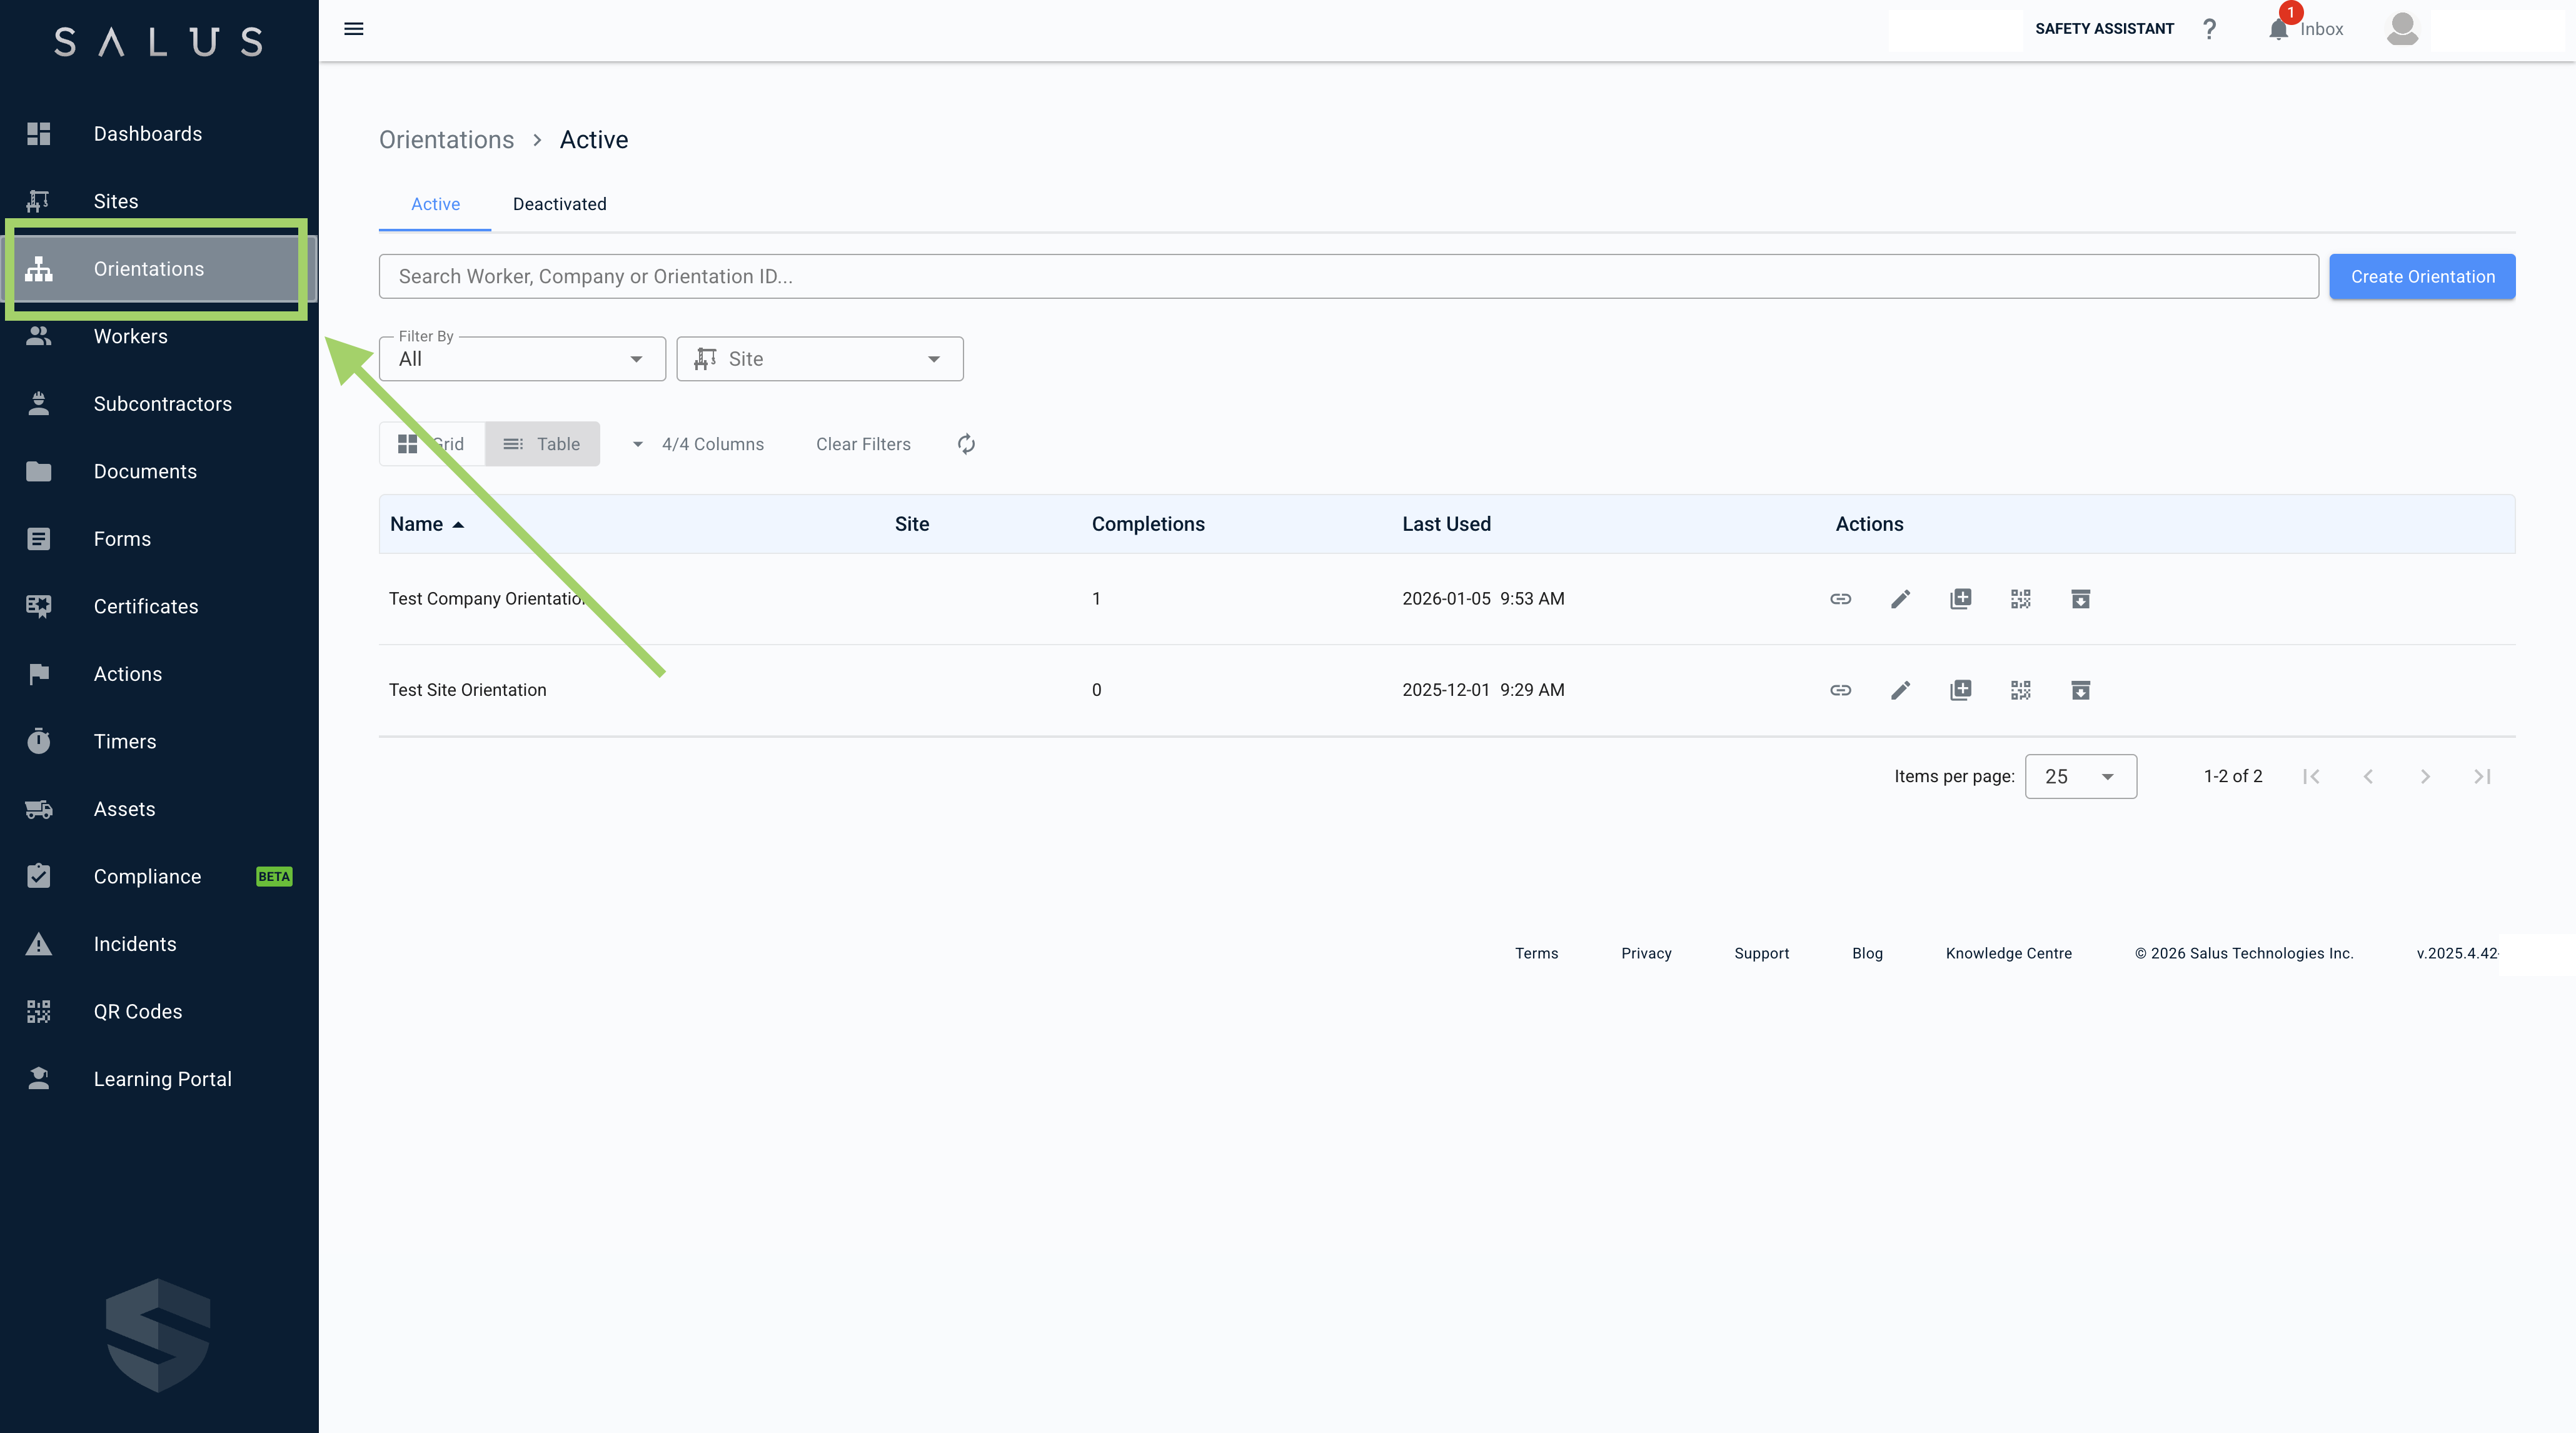Copy link for Test Company Orientation
Image resolution: width=2576 pixels, height=1433 pixels.
(1840, 599)
